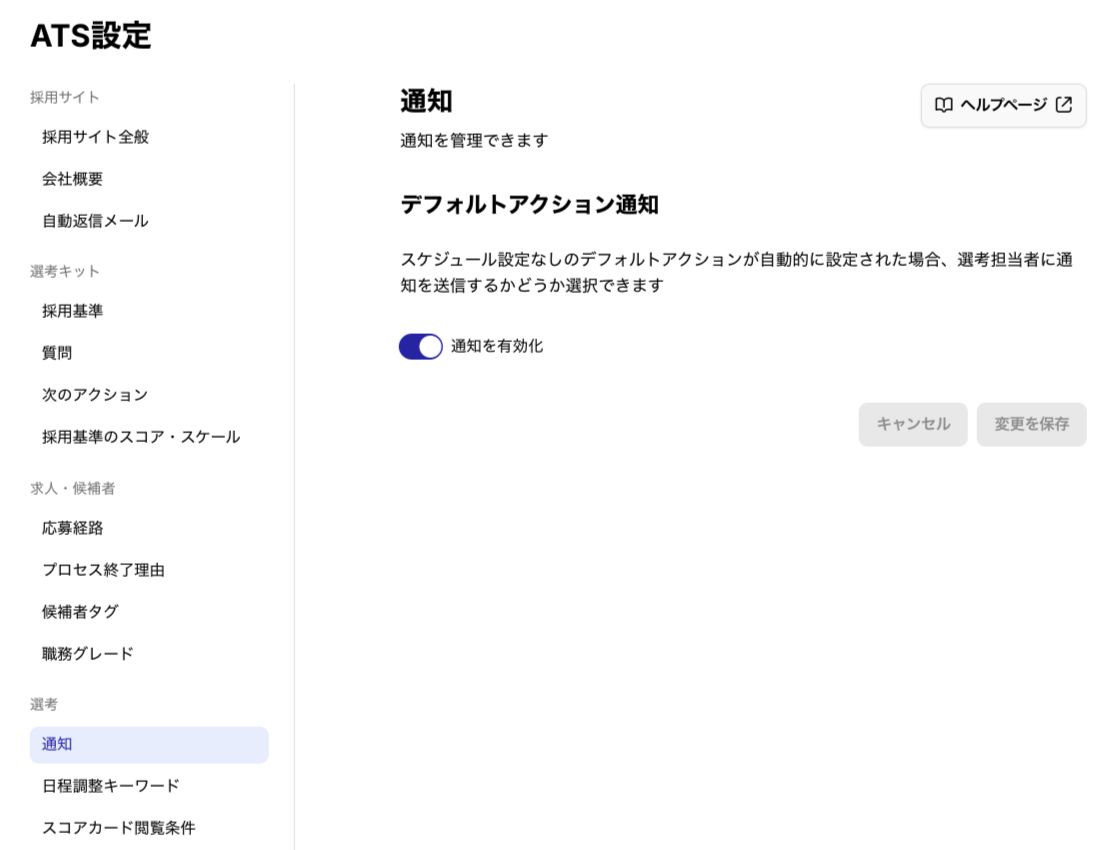This screenshot has width=1103, height=850.
Task: Open the 採用基準 settings
Action: [73, 311]
